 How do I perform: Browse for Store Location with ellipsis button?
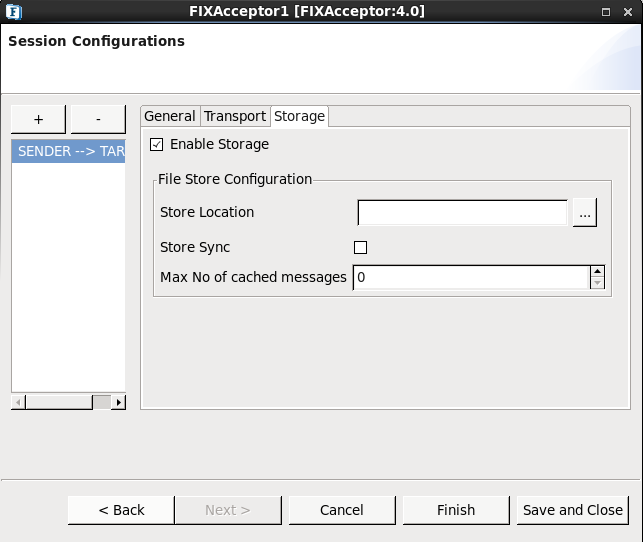pos(585,213)
